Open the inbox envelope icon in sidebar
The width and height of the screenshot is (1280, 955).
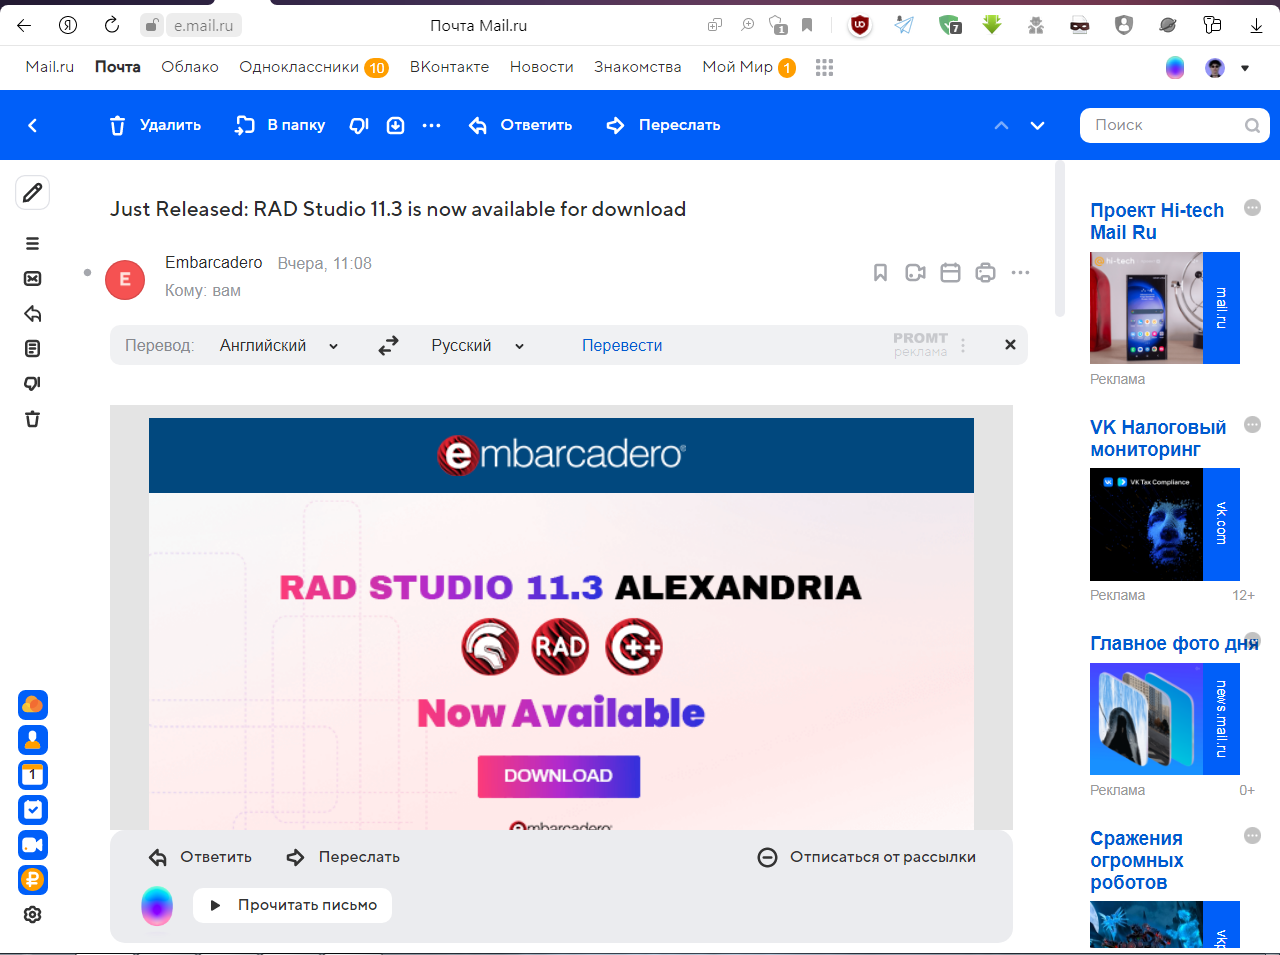click(33, 278)
